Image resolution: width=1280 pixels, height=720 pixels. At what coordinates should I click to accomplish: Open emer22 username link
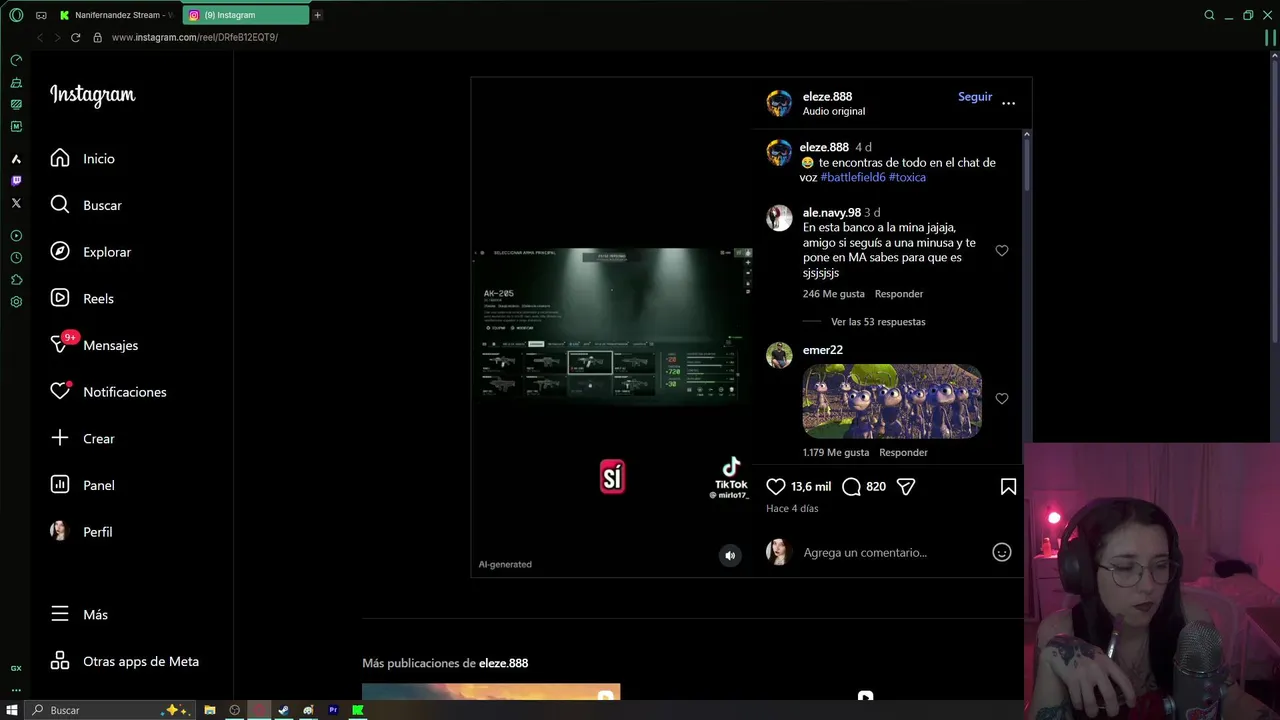823,350
